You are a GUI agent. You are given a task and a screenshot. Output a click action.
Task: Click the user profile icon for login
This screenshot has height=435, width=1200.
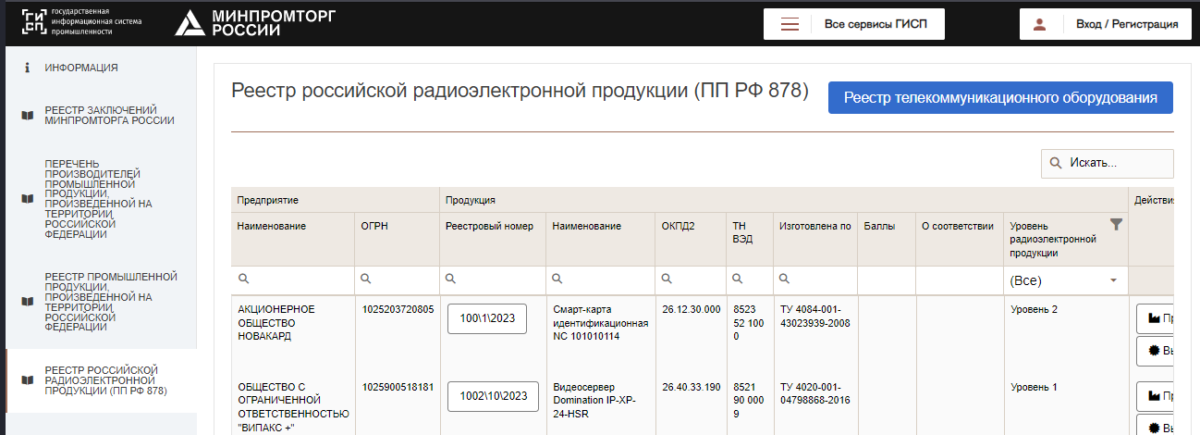[1039, 24]
